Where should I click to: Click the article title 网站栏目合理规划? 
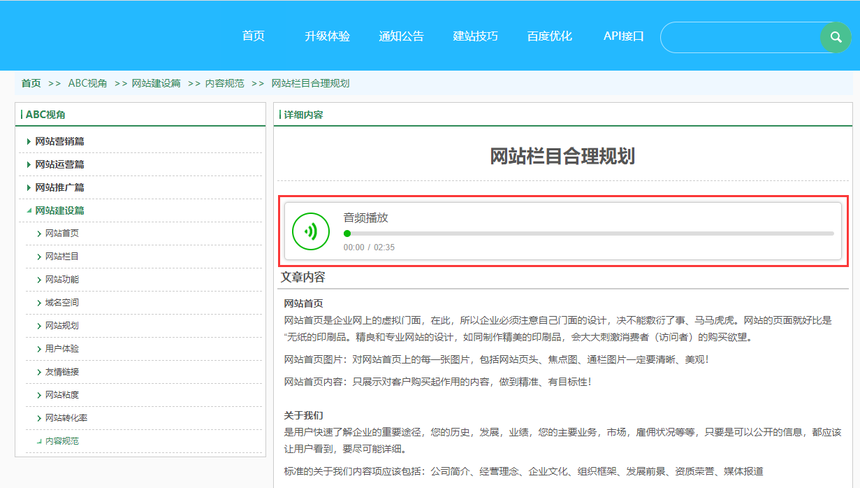(x=562, y=156)
